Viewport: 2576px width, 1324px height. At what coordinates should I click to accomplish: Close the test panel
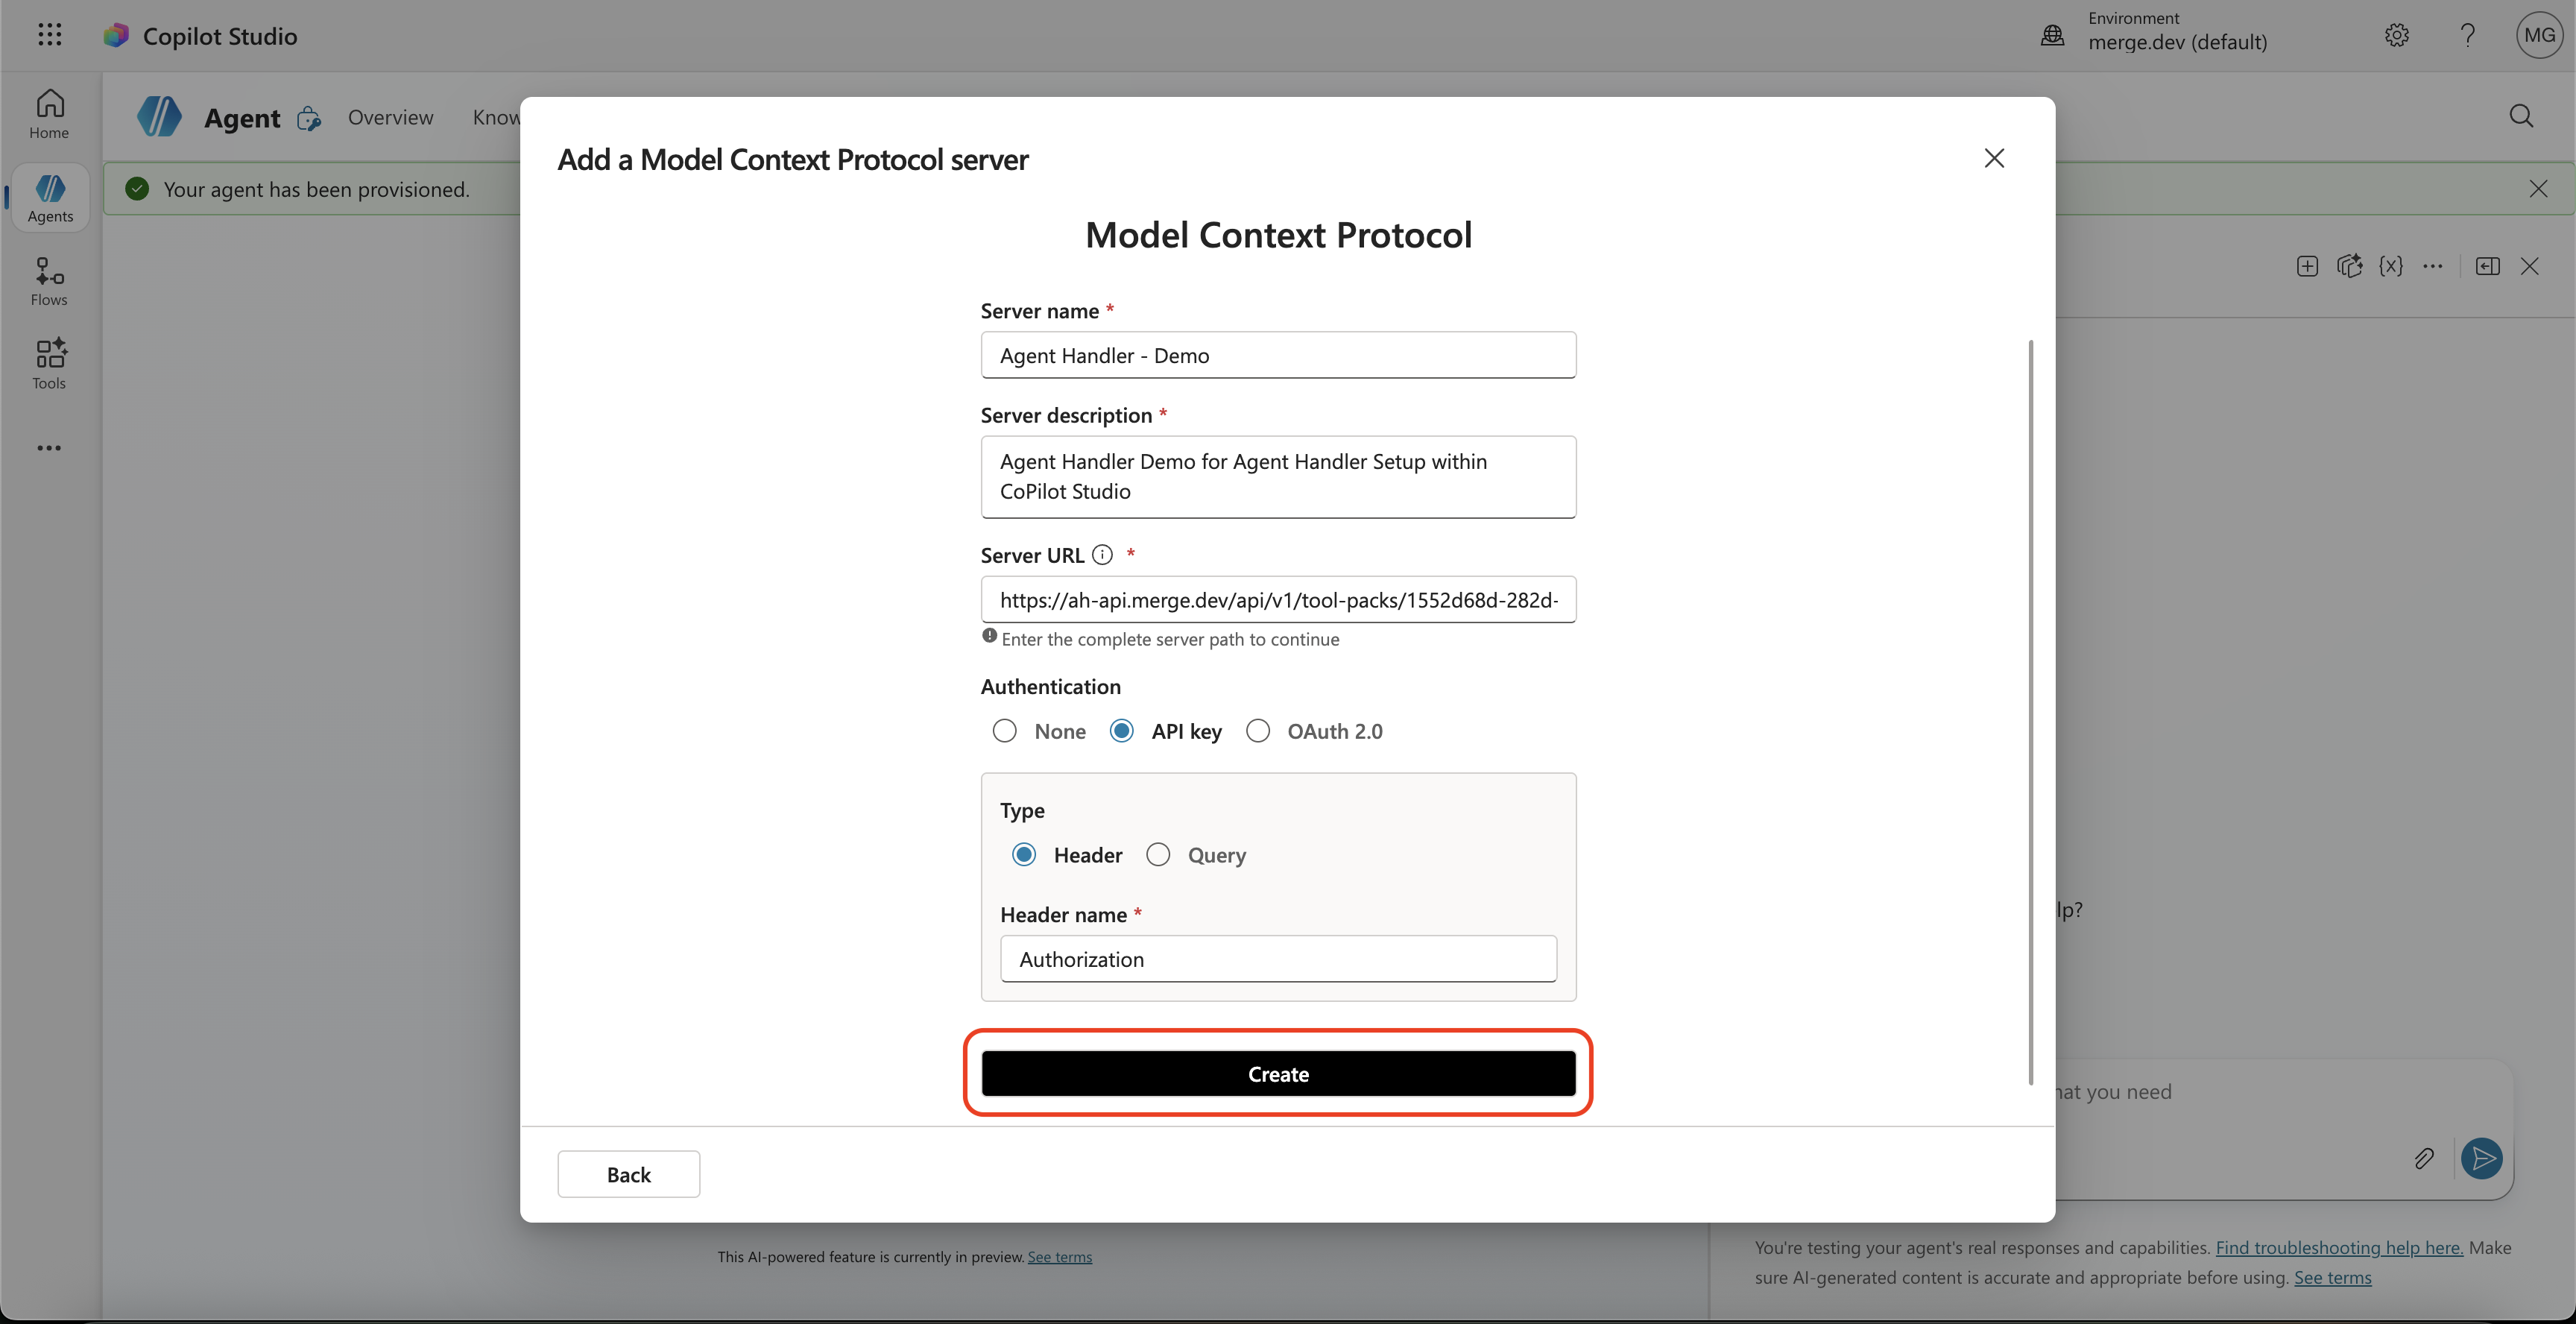pos(2529,266)
